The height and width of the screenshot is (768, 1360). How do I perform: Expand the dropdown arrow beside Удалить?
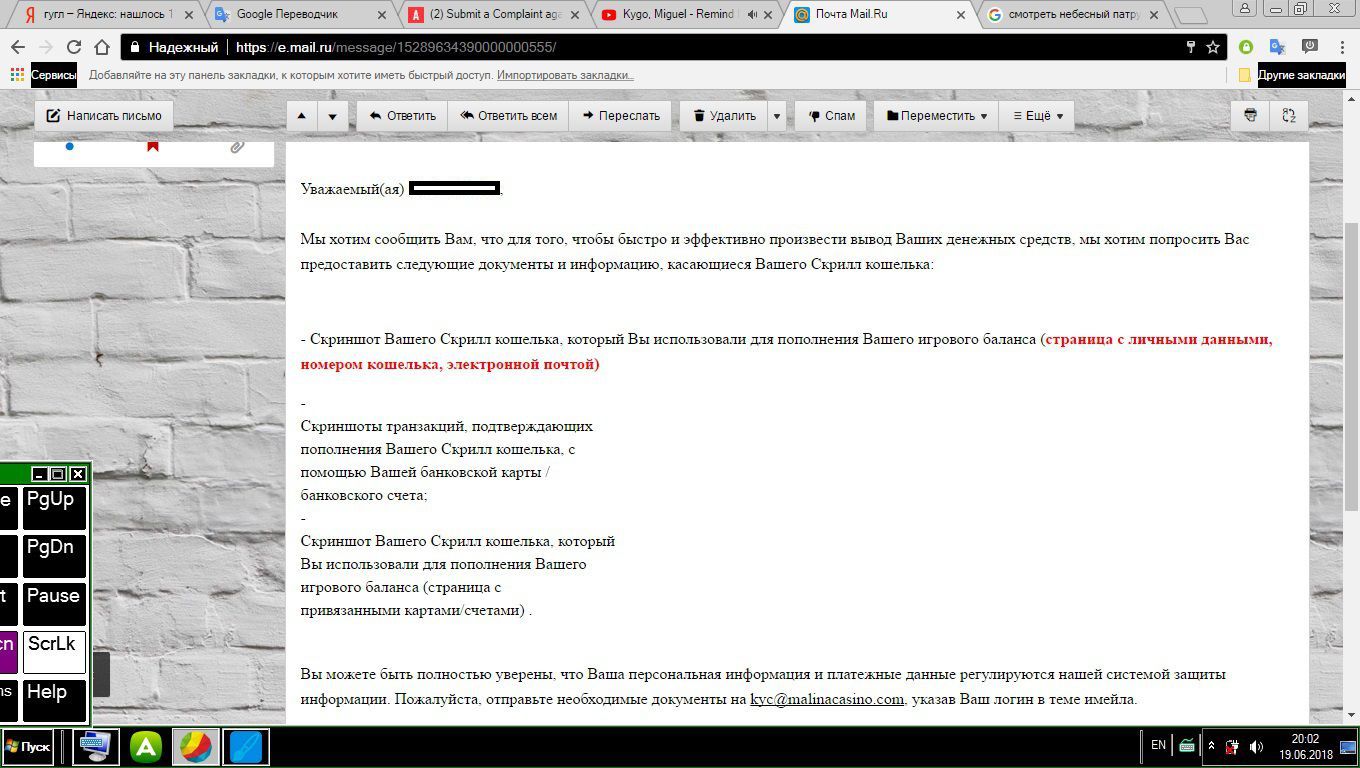point(777,116)
